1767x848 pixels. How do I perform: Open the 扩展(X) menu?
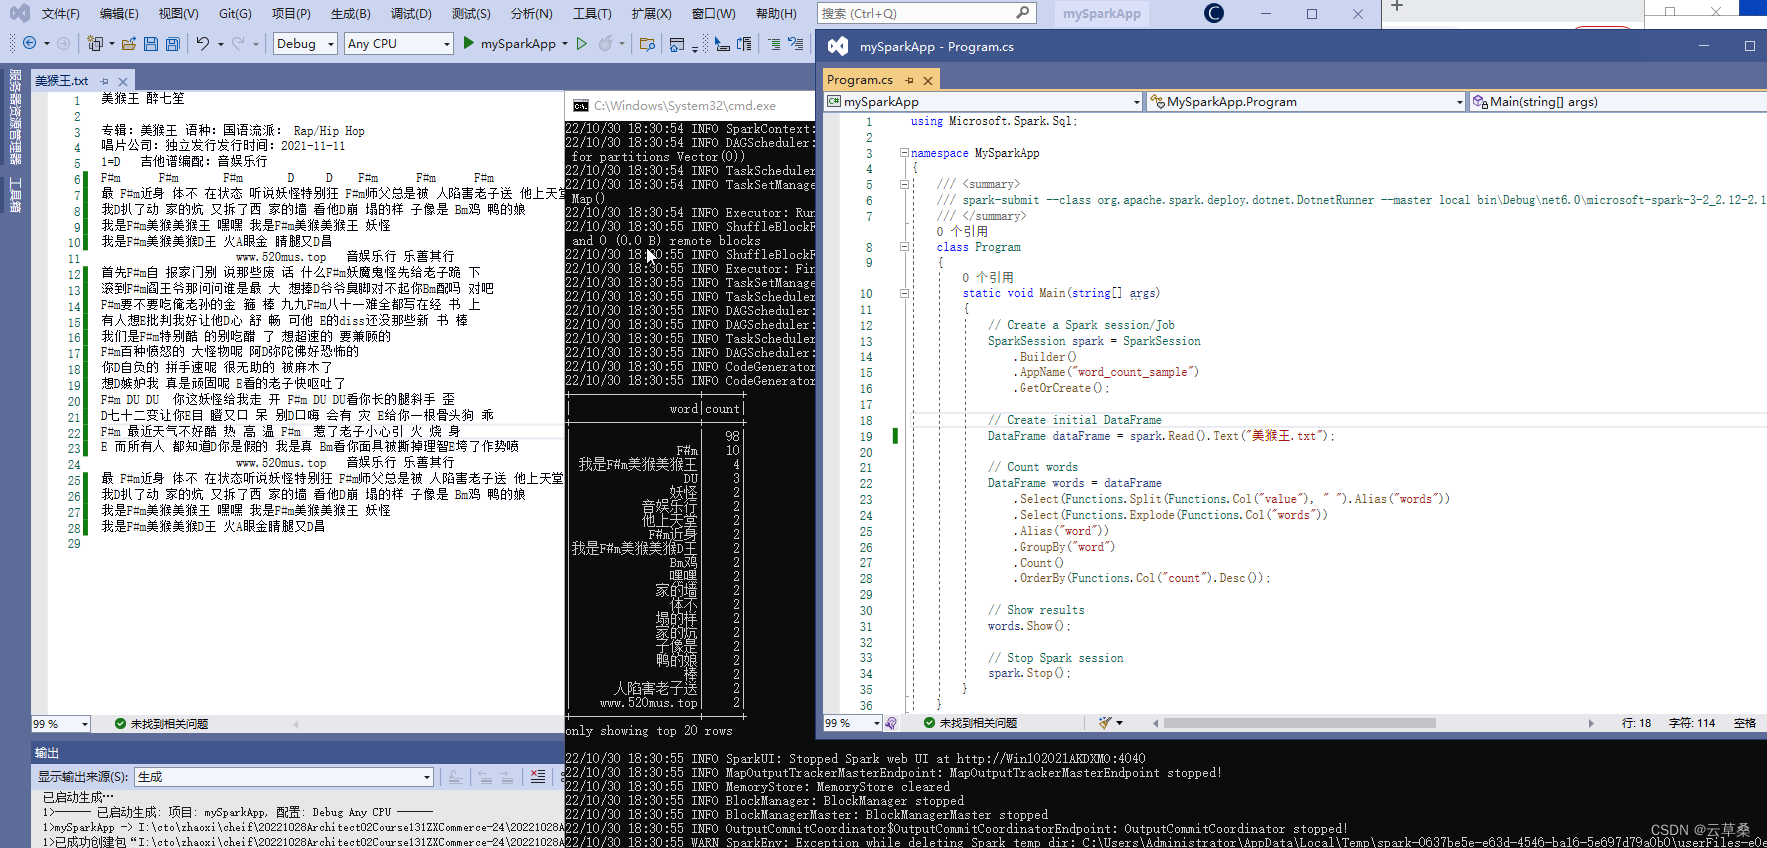point(651,13)
